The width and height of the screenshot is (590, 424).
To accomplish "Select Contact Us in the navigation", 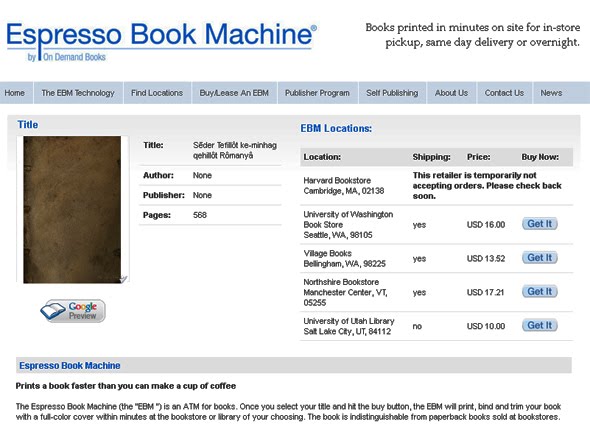I will click(x=504, y=93).
